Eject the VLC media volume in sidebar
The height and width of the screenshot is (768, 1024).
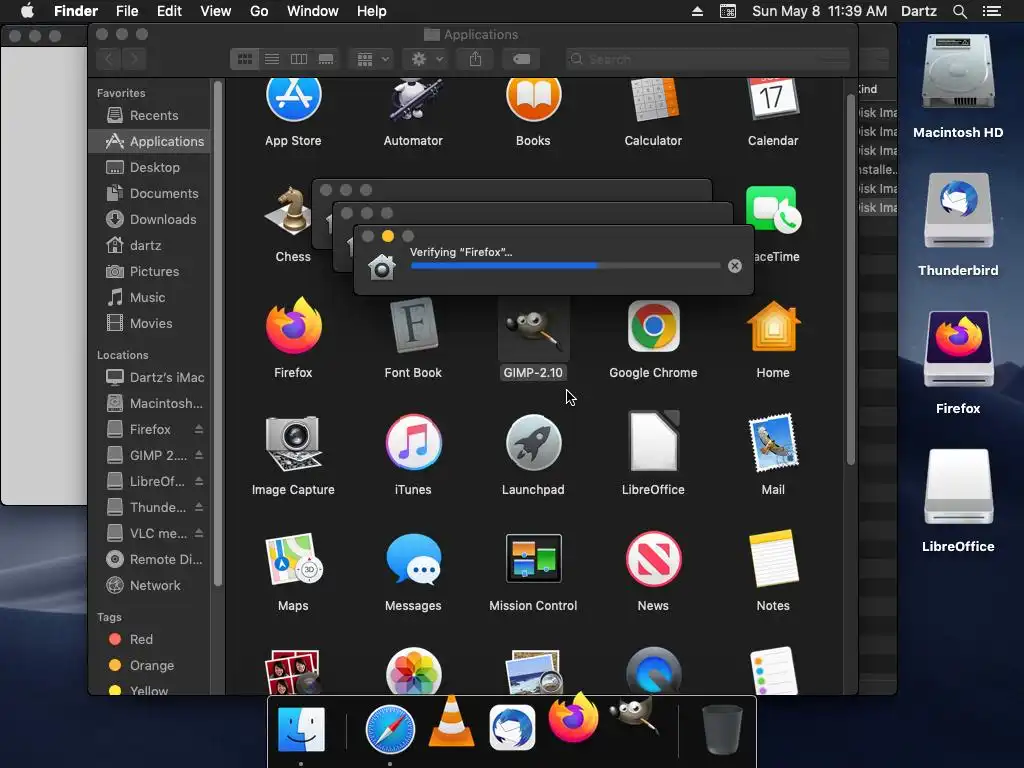tap(199, 534)
